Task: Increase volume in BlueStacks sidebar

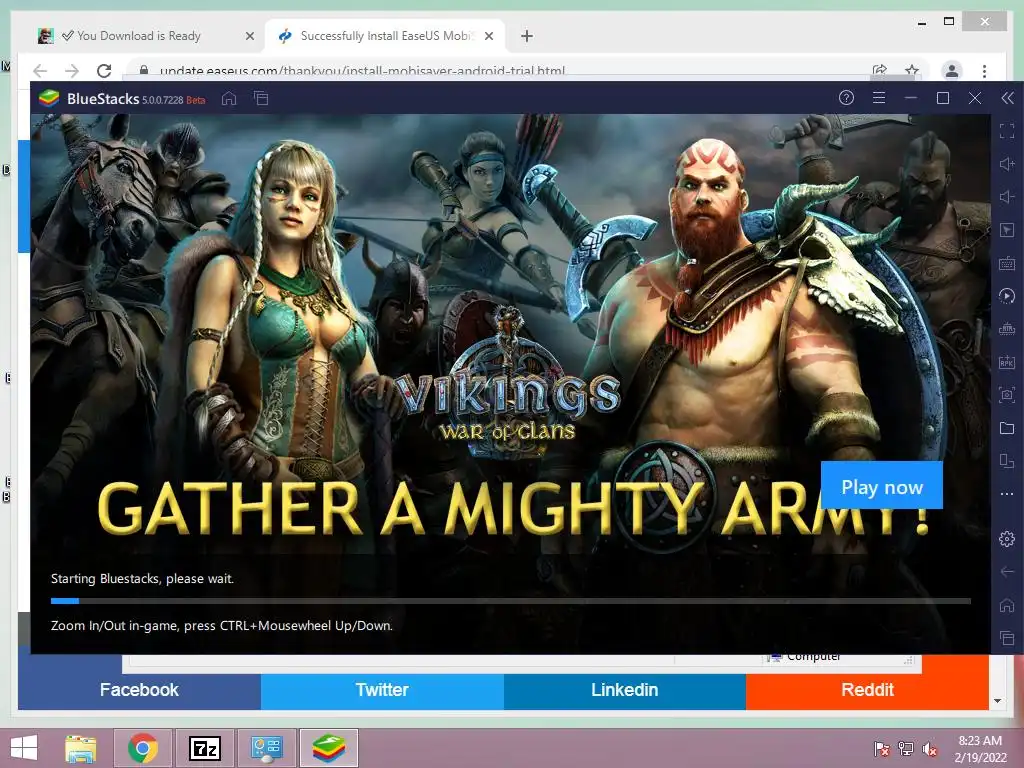Action: click(1007, 164)
